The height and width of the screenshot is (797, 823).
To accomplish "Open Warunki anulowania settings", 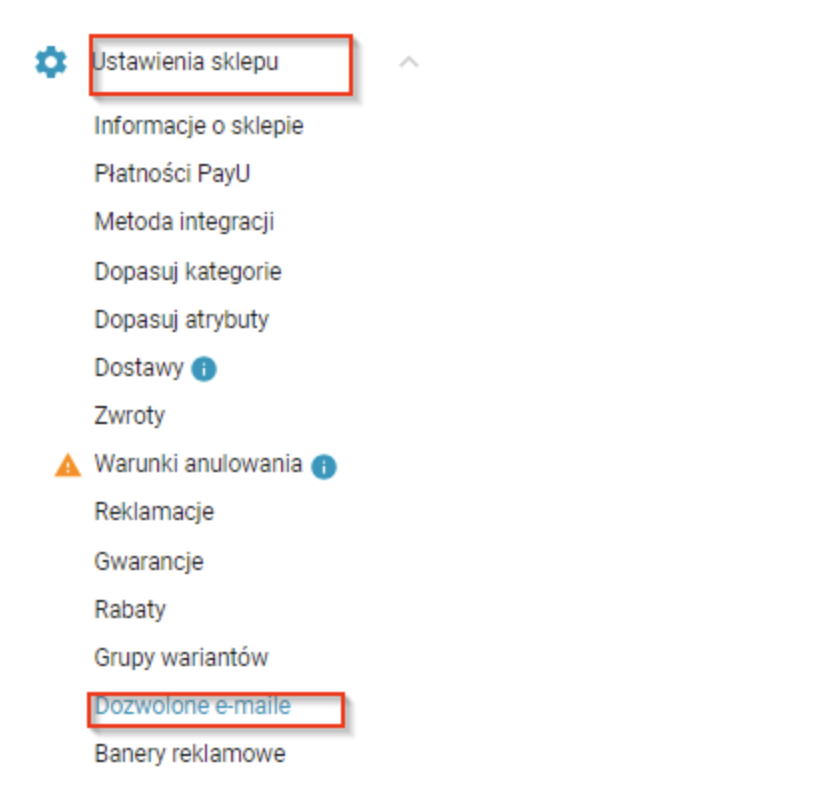I will [198, 464].
